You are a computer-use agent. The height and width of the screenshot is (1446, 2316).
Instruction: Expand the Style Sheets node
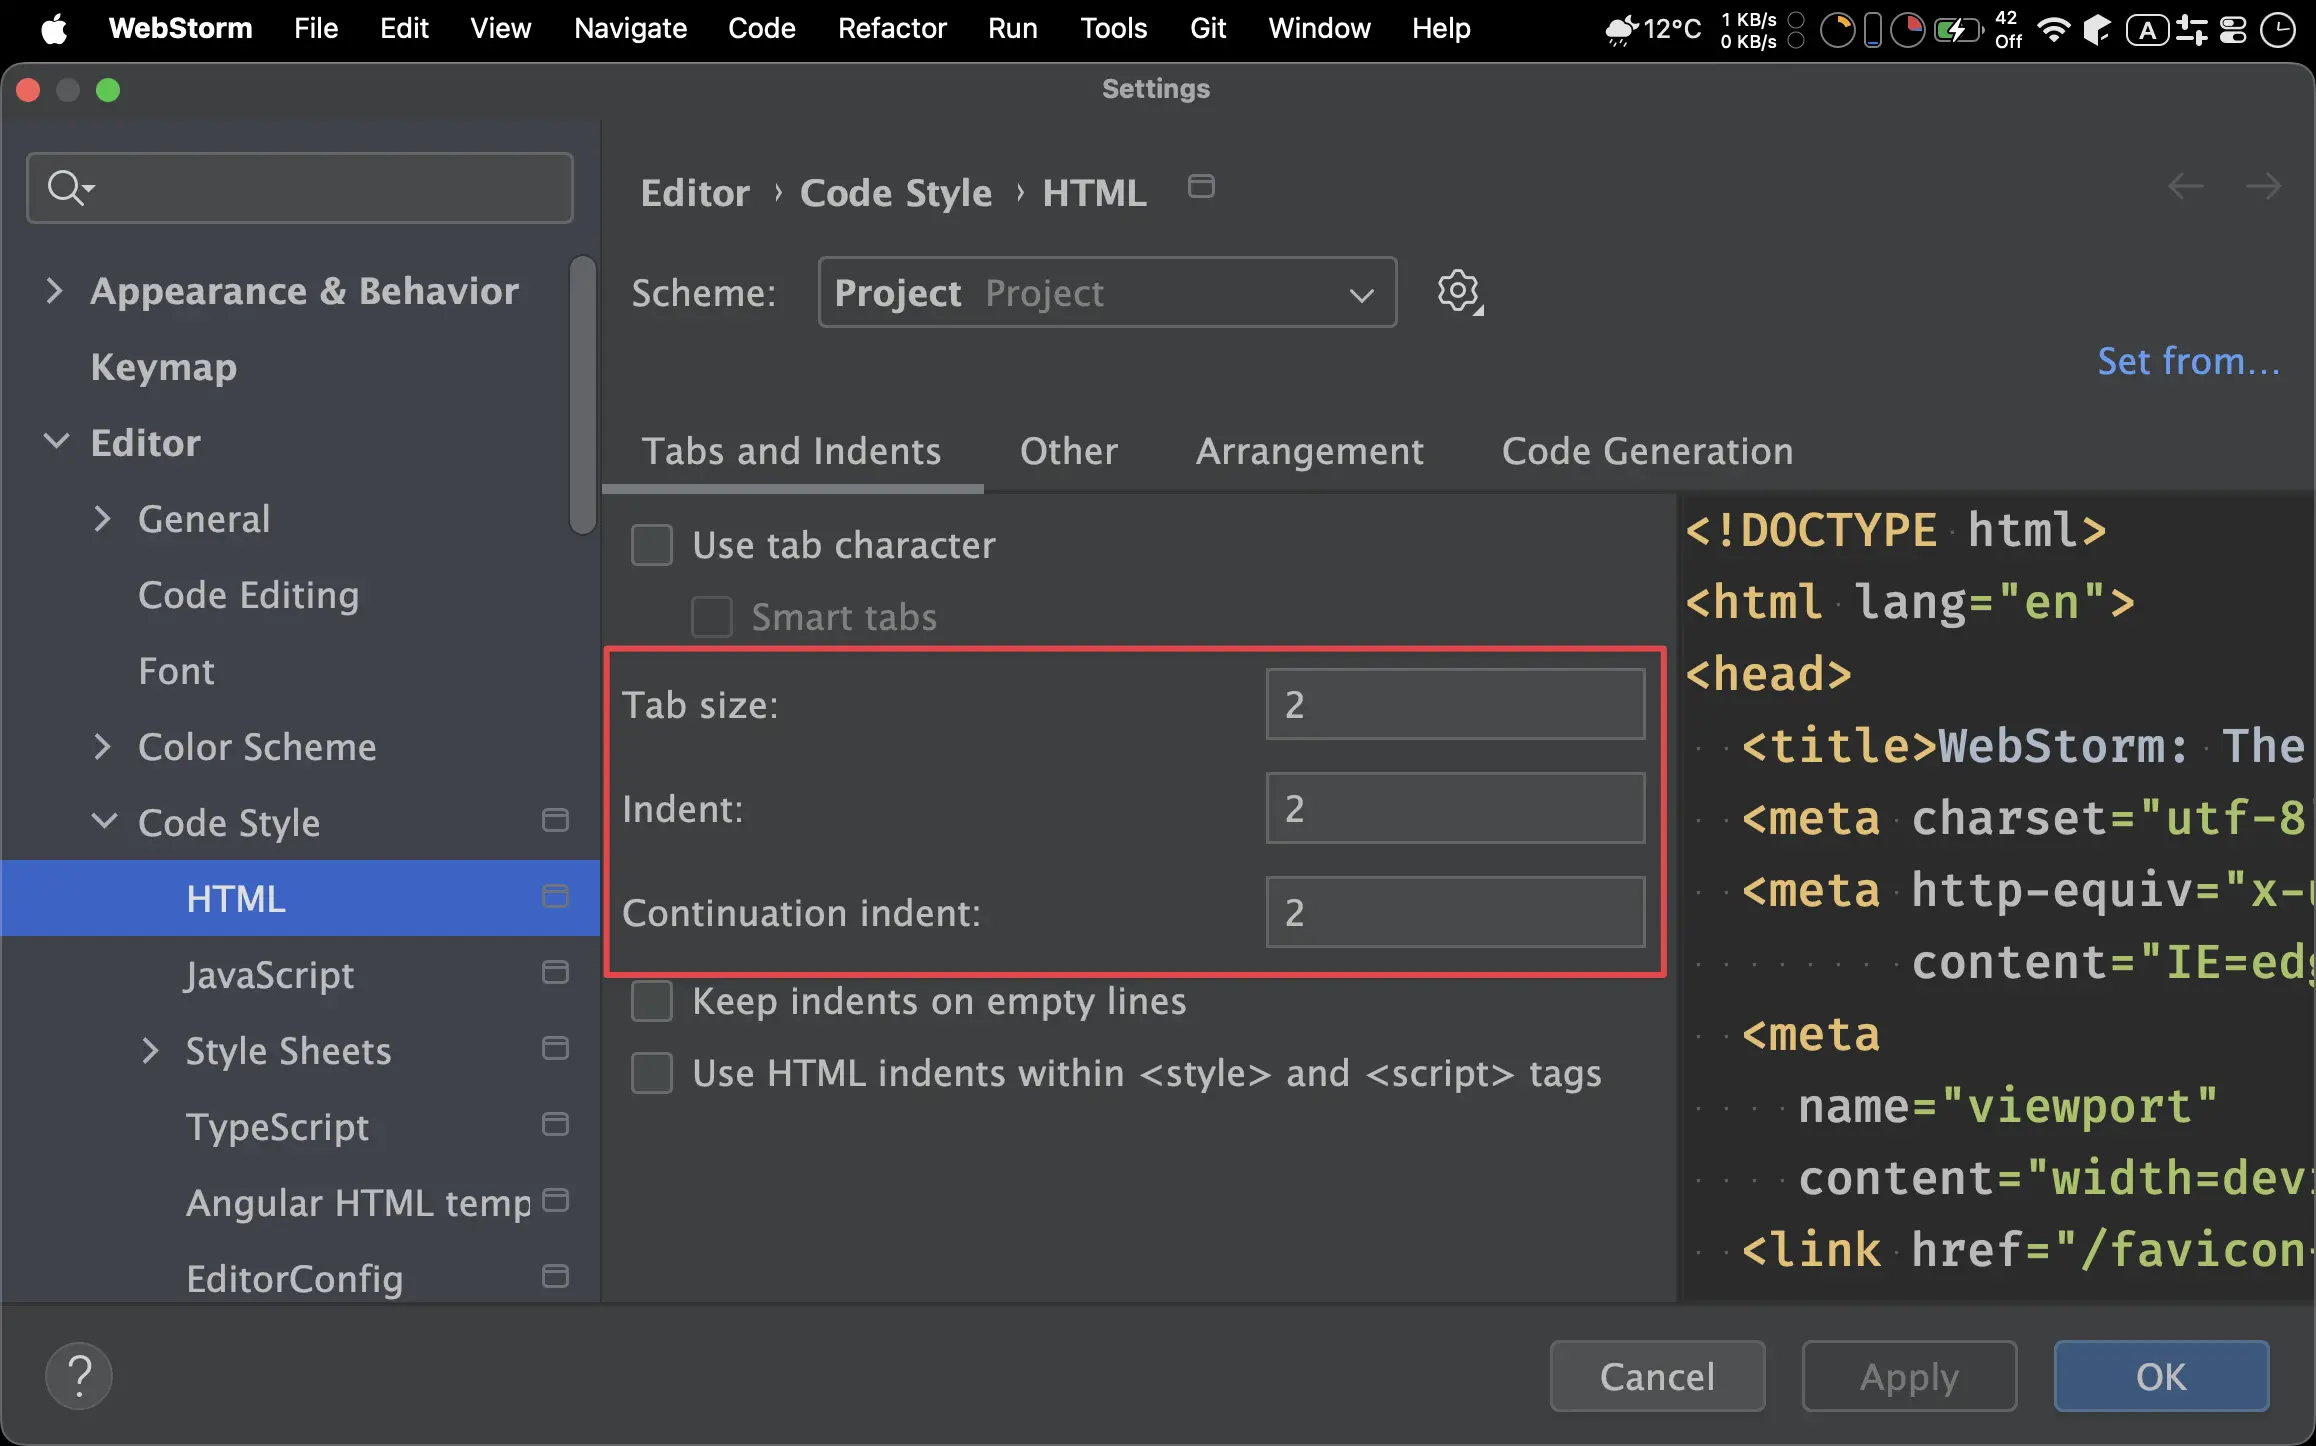coord(150,1051)
